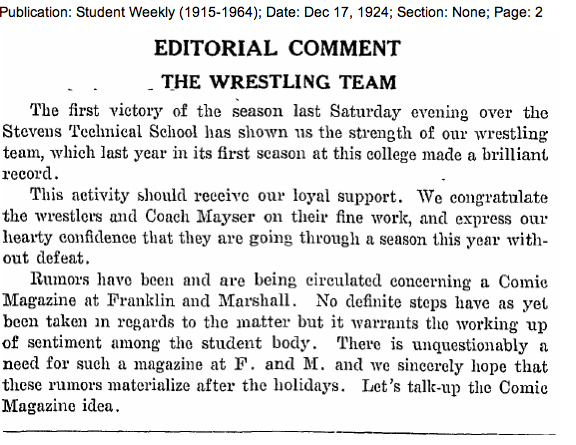The image size is (576, 445).
Task: Click the publication metadata header line
Action: pyautogui.click(x=271, y=12)
